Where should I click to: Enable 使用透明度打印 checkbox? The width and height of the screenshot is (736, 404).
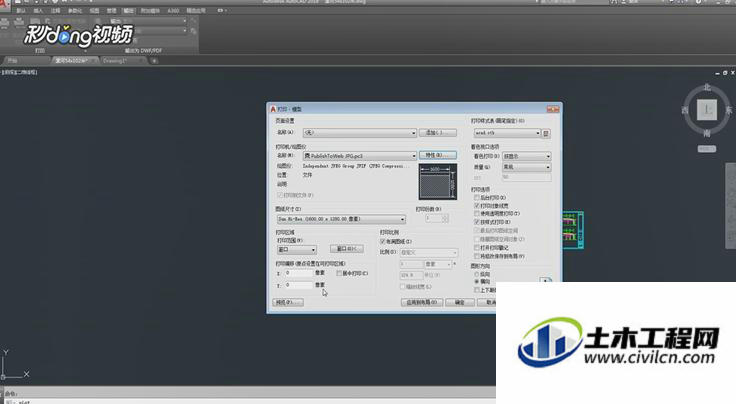(x=477, y=213)
